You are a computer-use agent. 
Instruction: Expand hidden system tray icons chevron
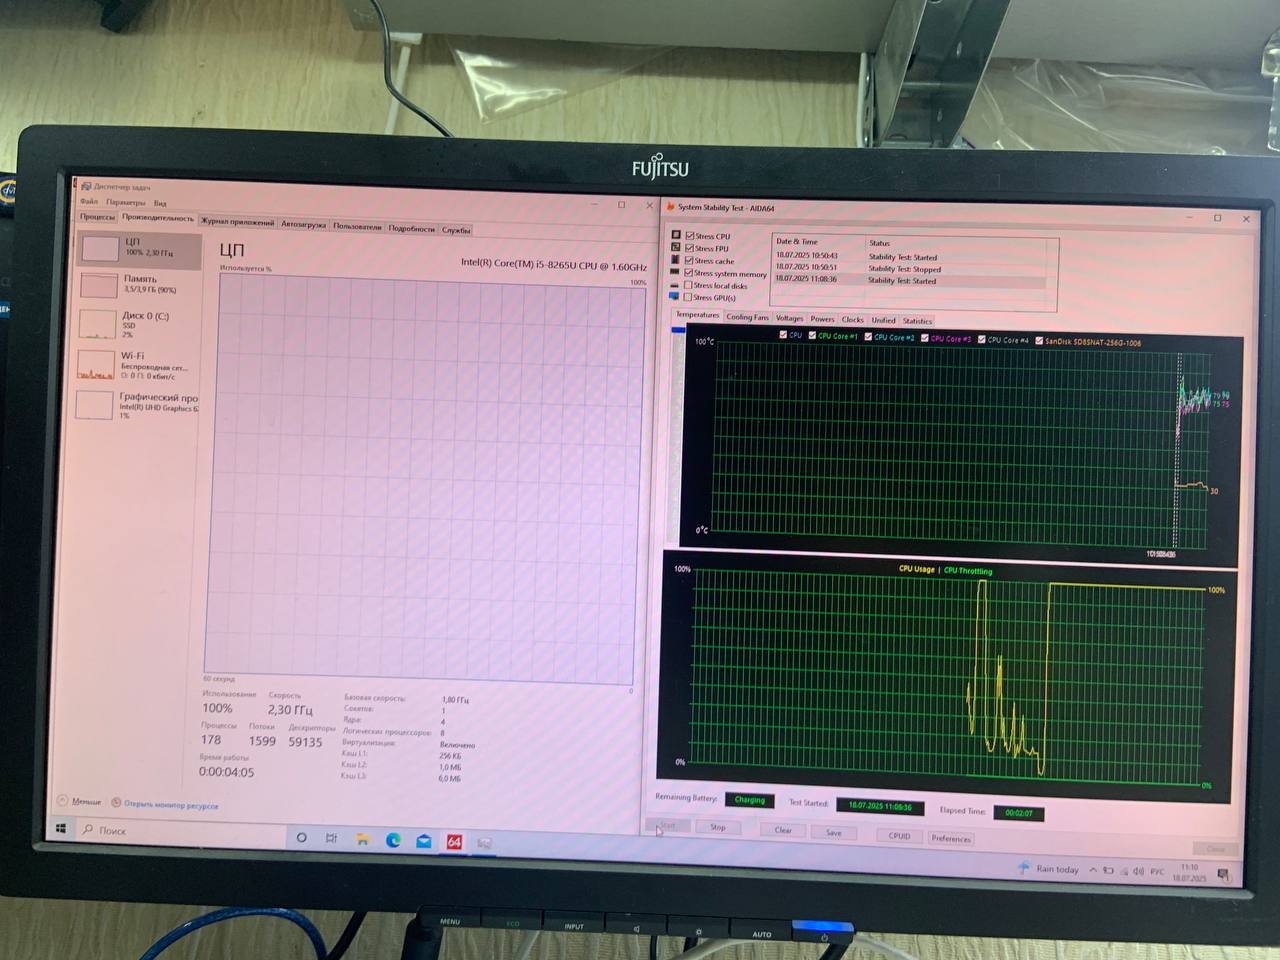click(x=1092, y=870)
